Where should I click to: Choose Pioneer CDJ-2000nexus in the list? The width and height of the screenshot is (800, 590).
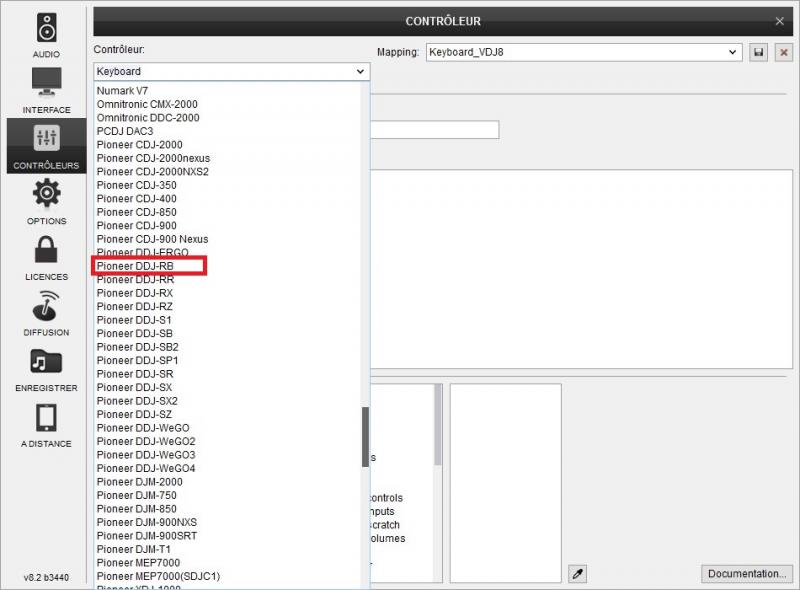[x=153, y=158]
